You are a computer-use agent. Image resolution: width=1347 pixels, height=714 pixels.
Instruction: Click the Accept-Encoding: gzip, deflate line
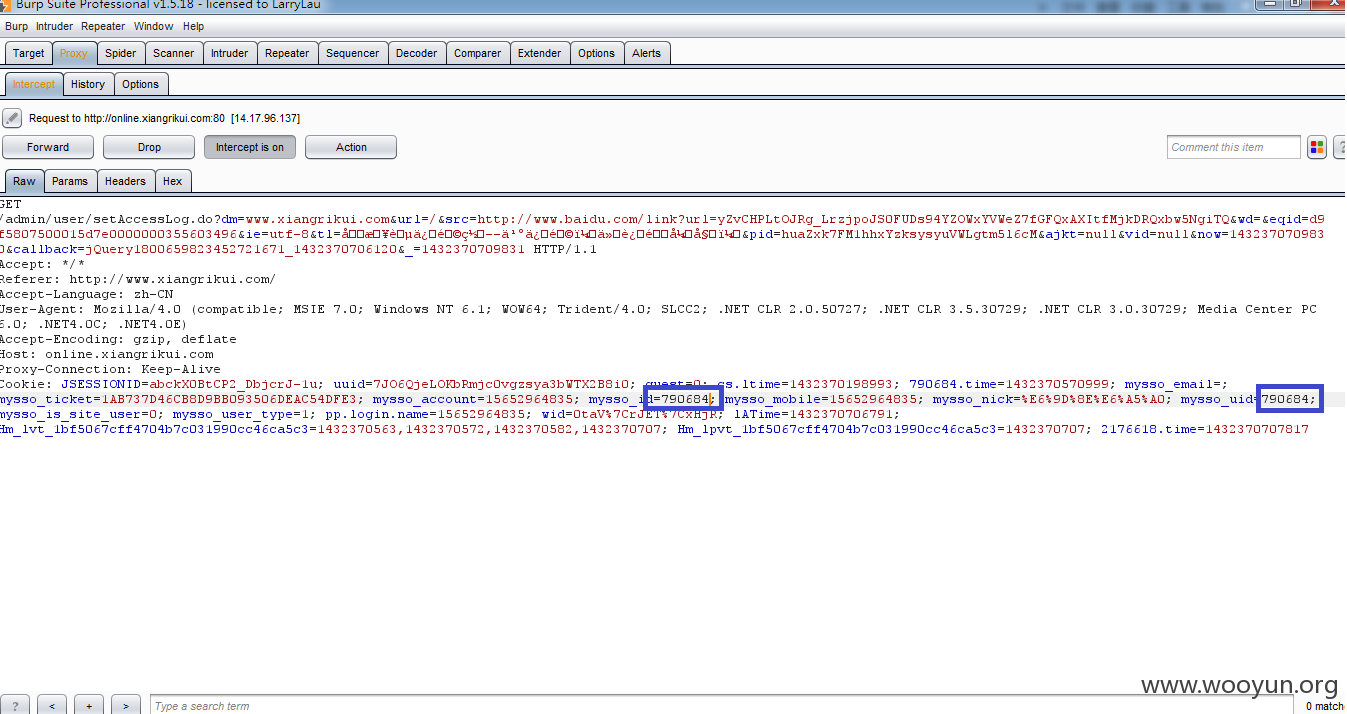[118, 339]
